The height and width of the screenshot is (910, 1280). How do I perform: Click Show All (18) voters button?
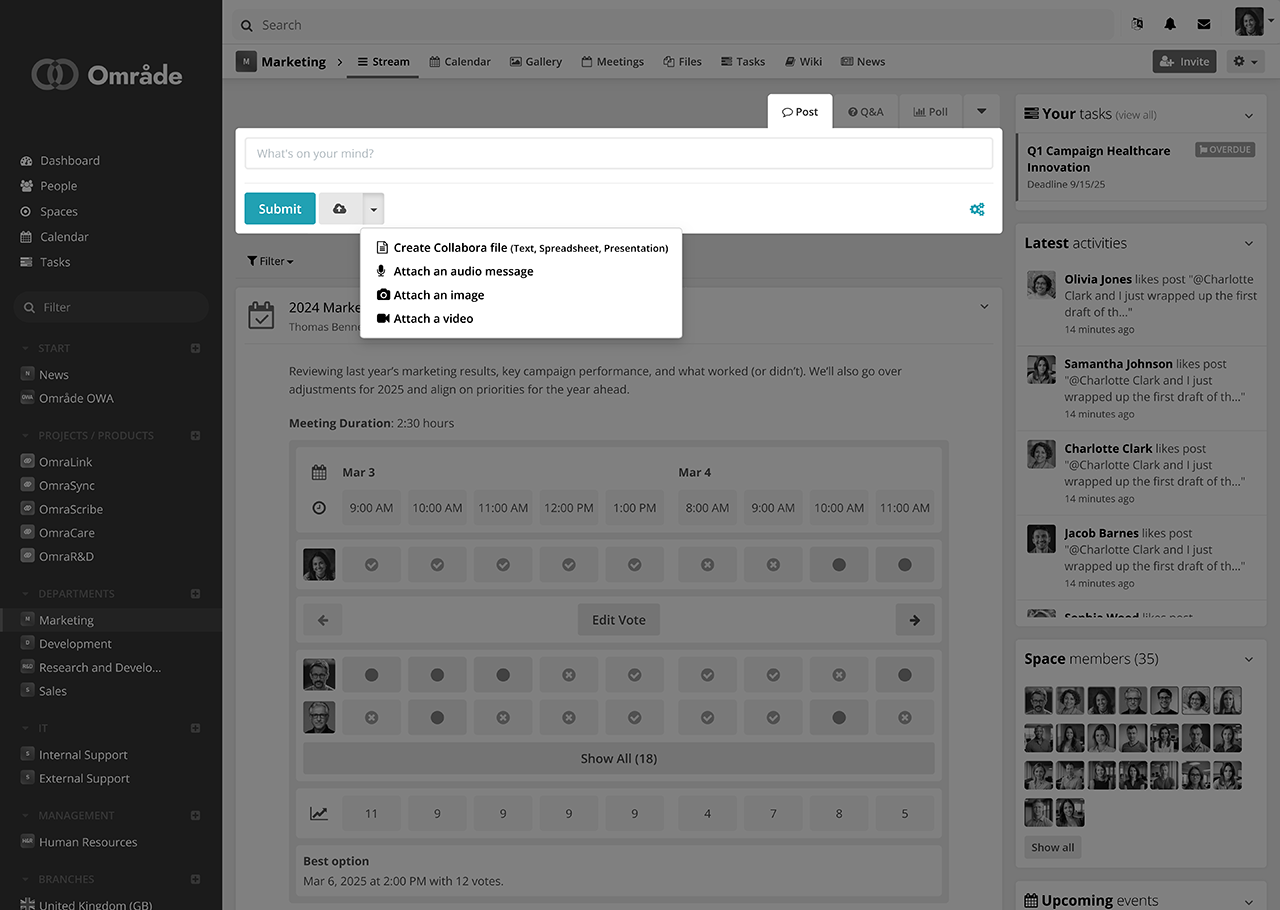click(618, 758)
